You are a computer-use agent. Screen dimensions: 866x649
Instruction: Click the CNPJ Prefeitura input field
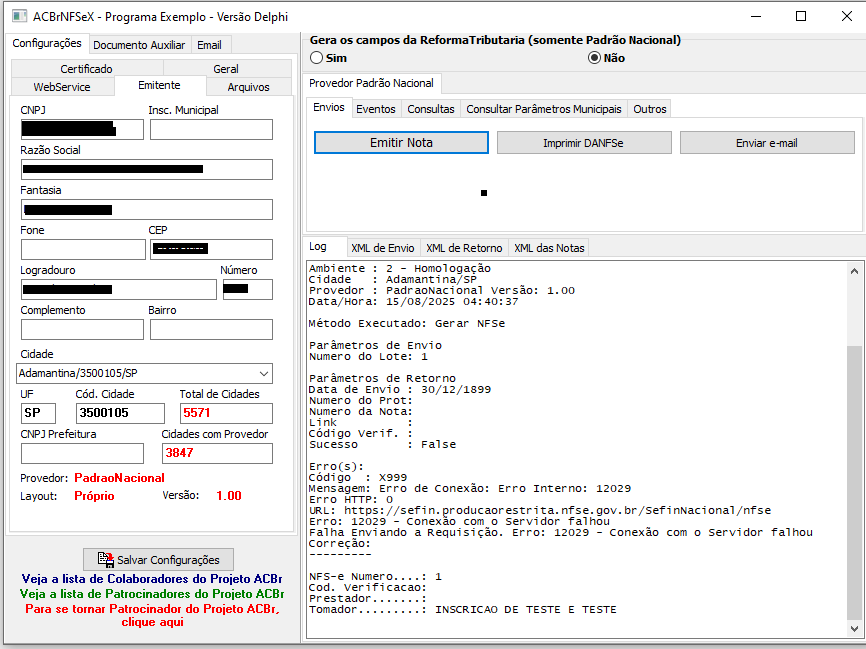tap(82, 453)
